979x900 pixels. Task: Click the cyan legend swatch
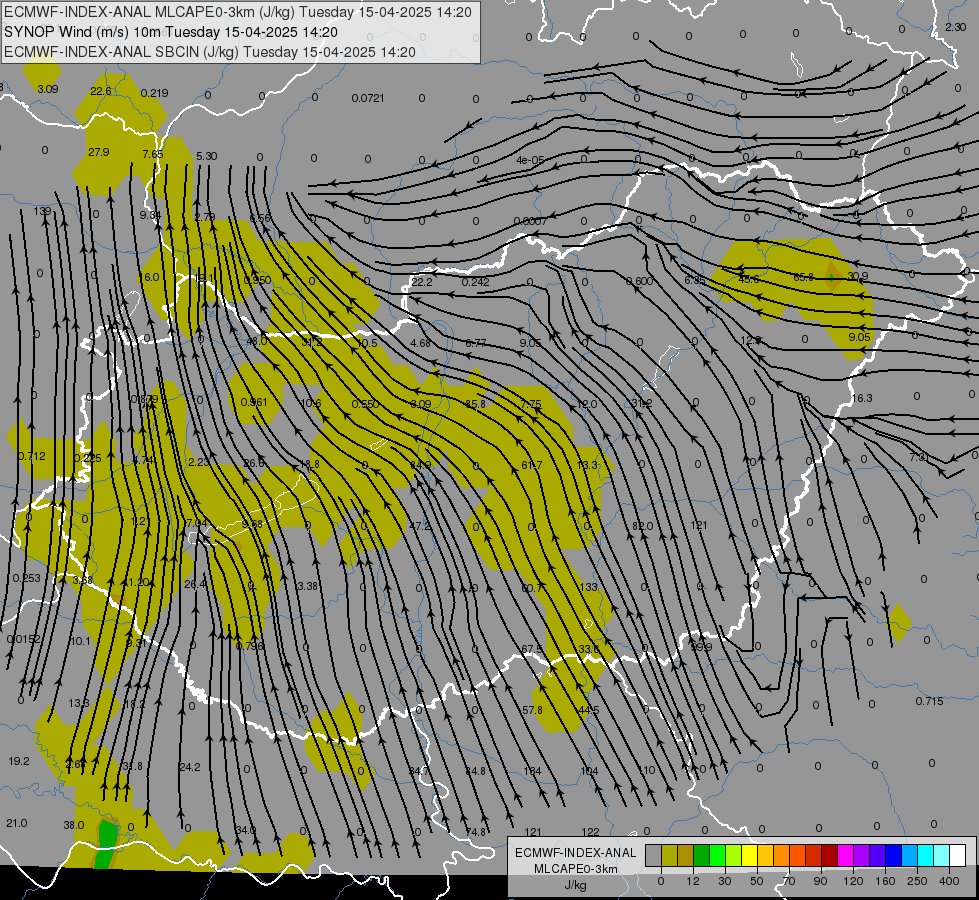(x=926, y=856)
